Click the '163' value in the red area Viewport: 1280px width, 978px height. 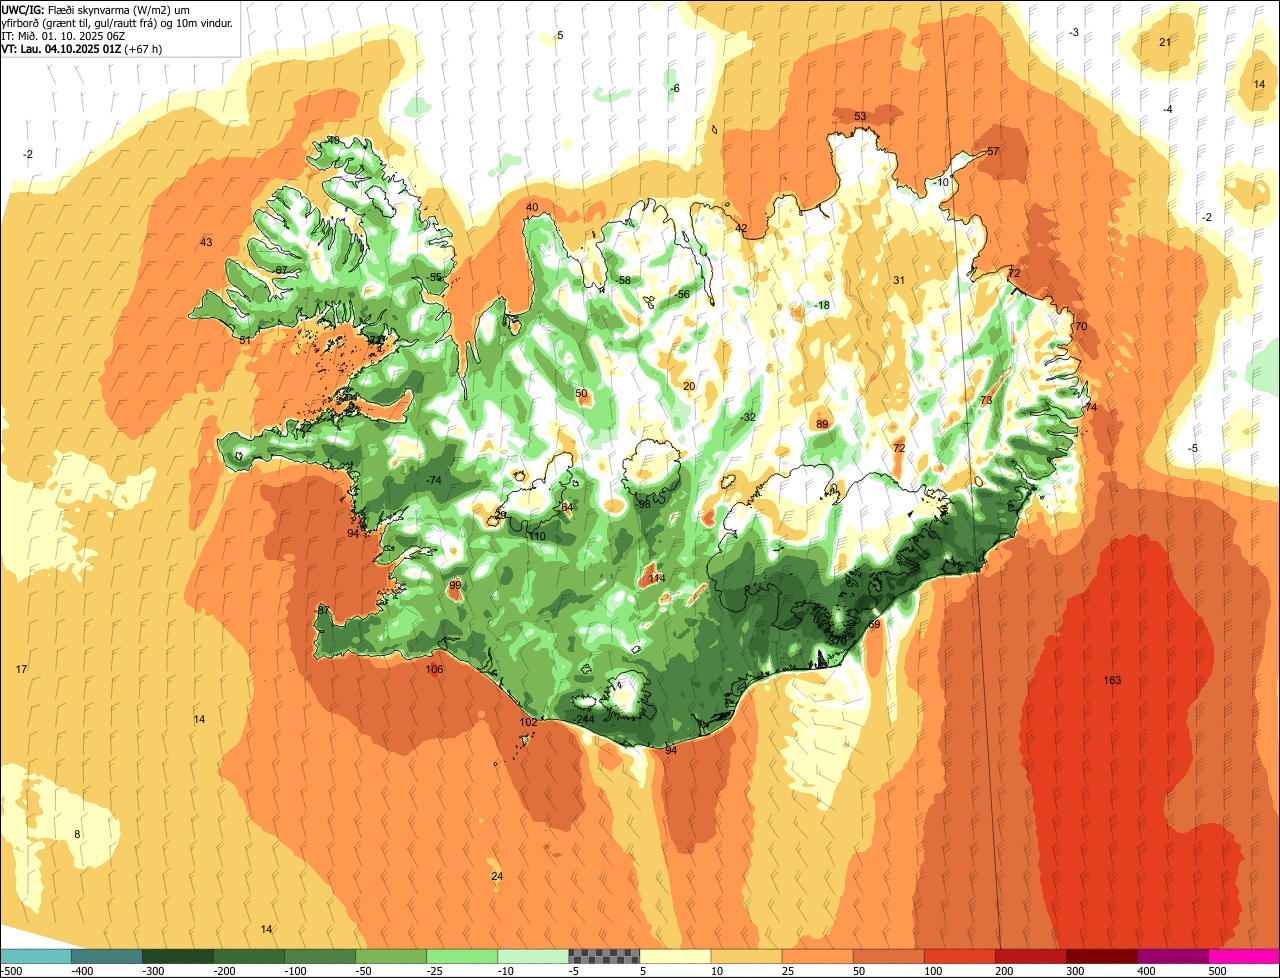pyautogui.click(x=1112, y=681)
